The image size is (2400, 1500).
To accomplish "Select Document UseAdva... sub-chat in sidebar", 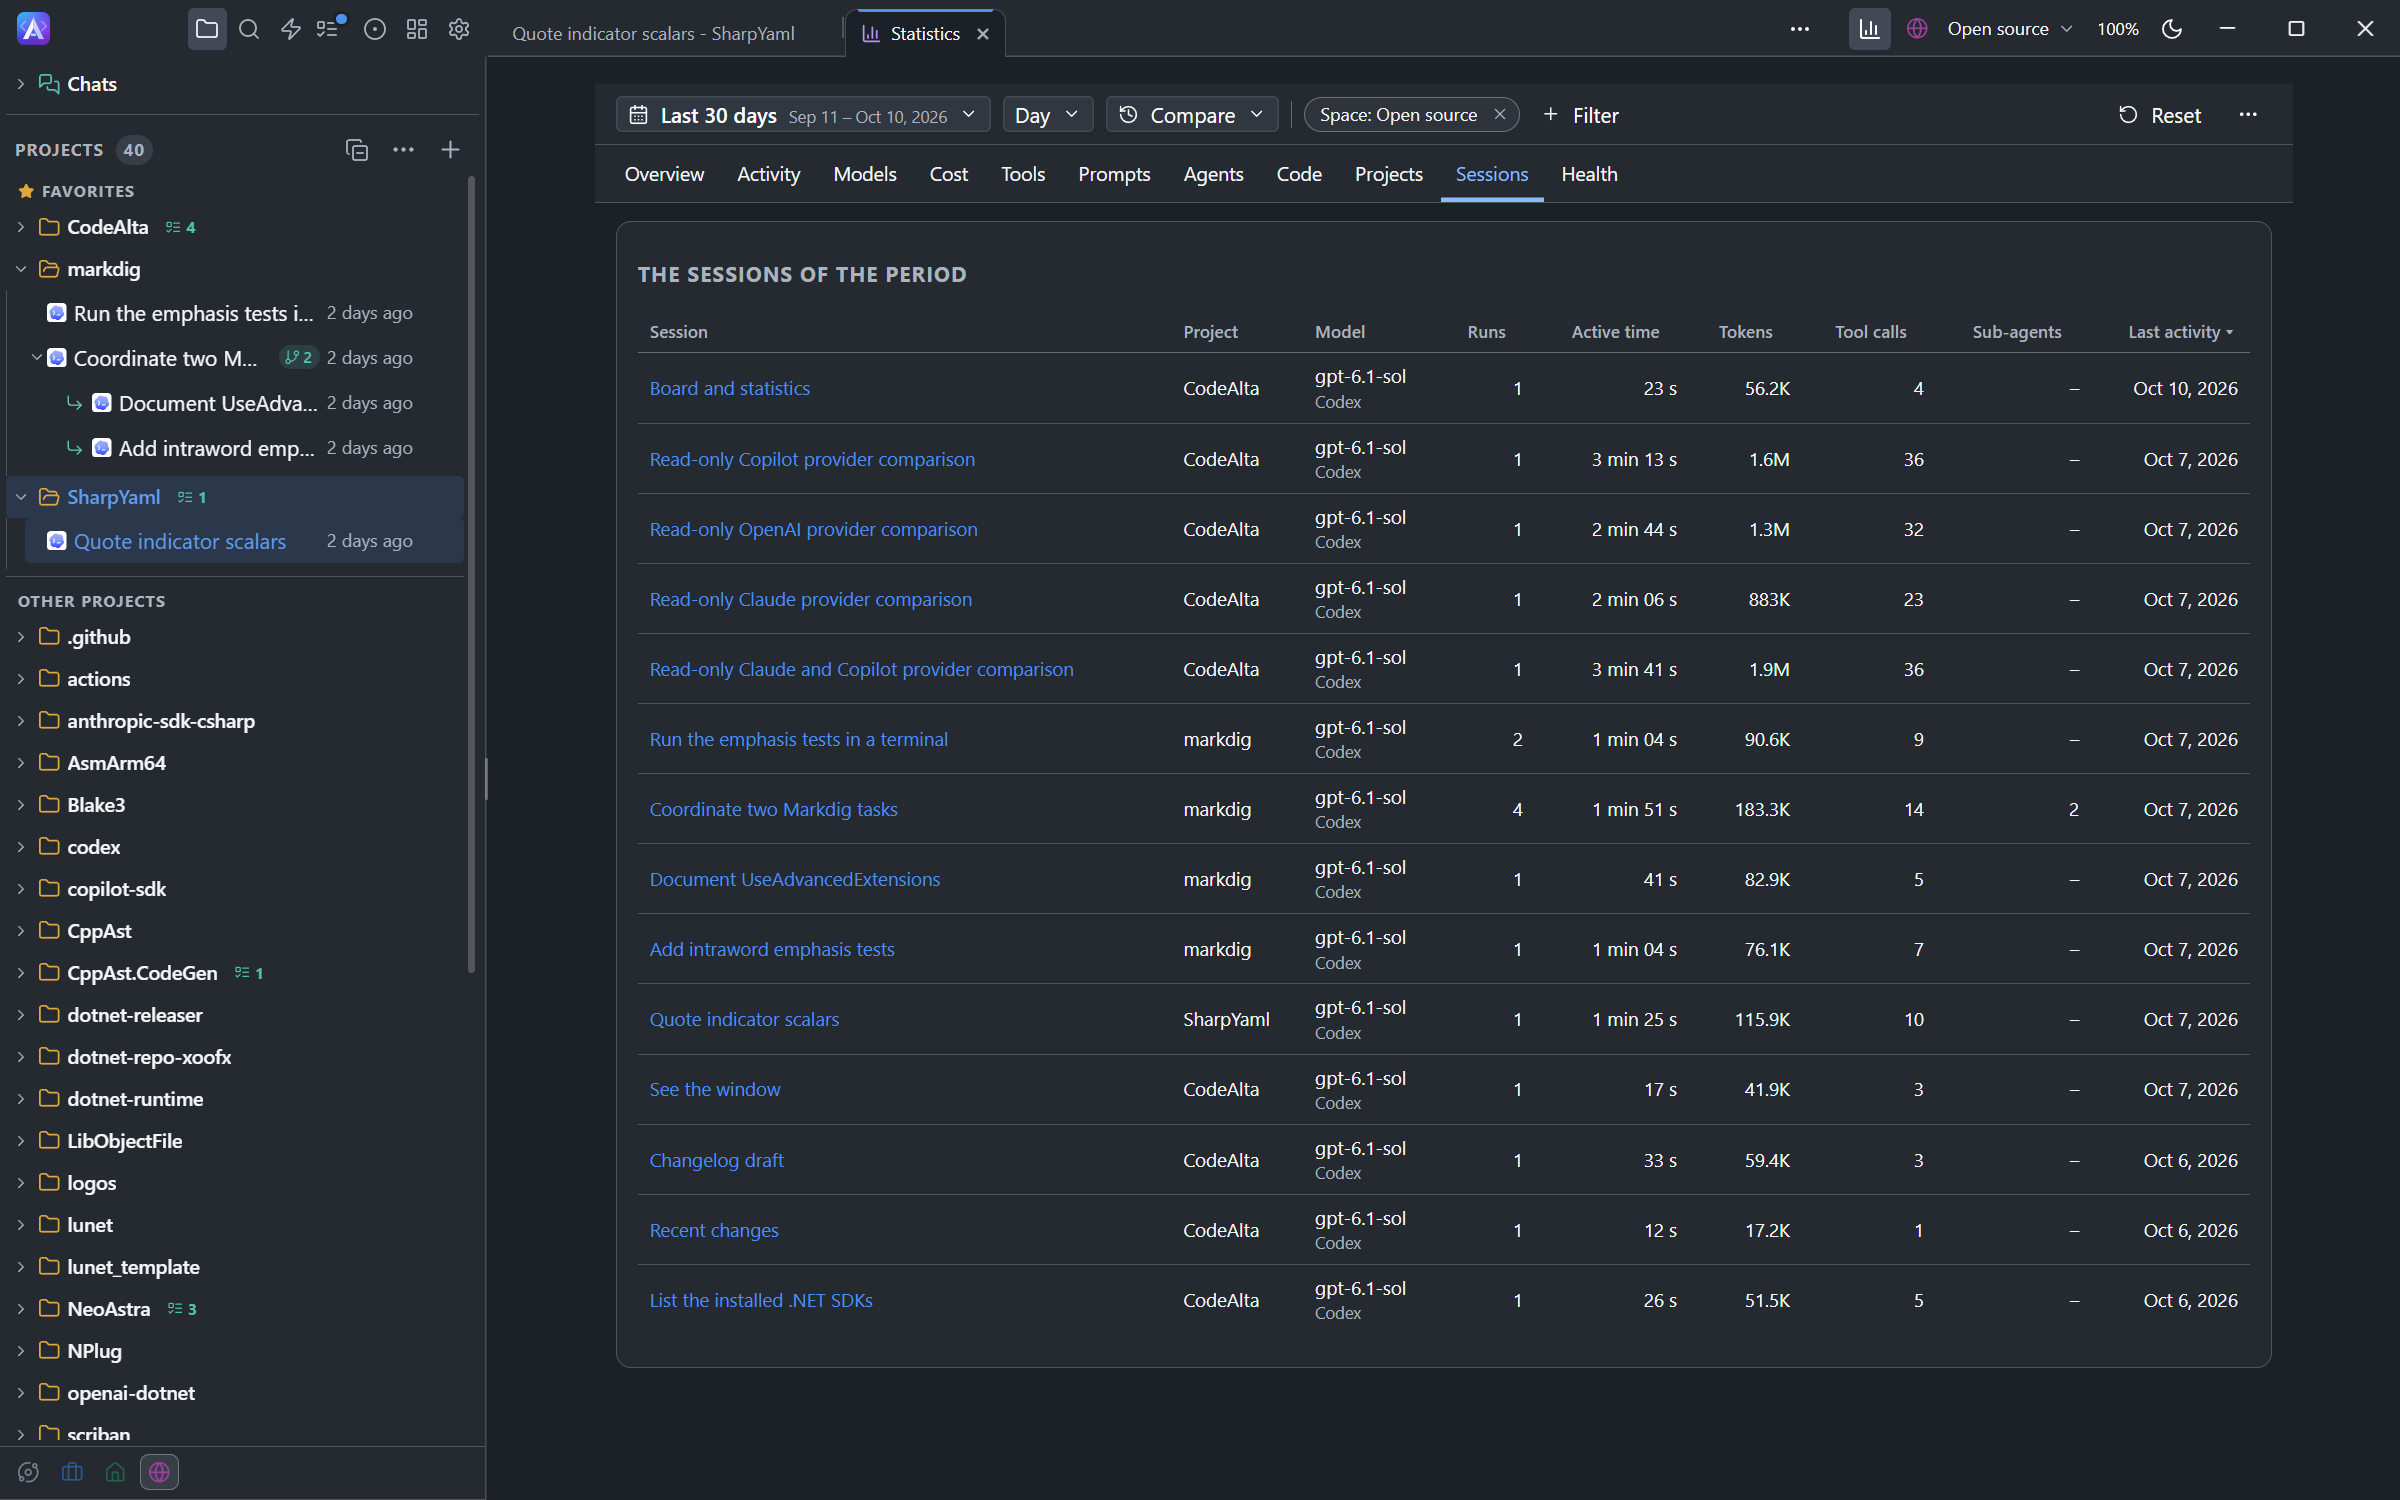I will pyautogui.click(x=244, y=403).
